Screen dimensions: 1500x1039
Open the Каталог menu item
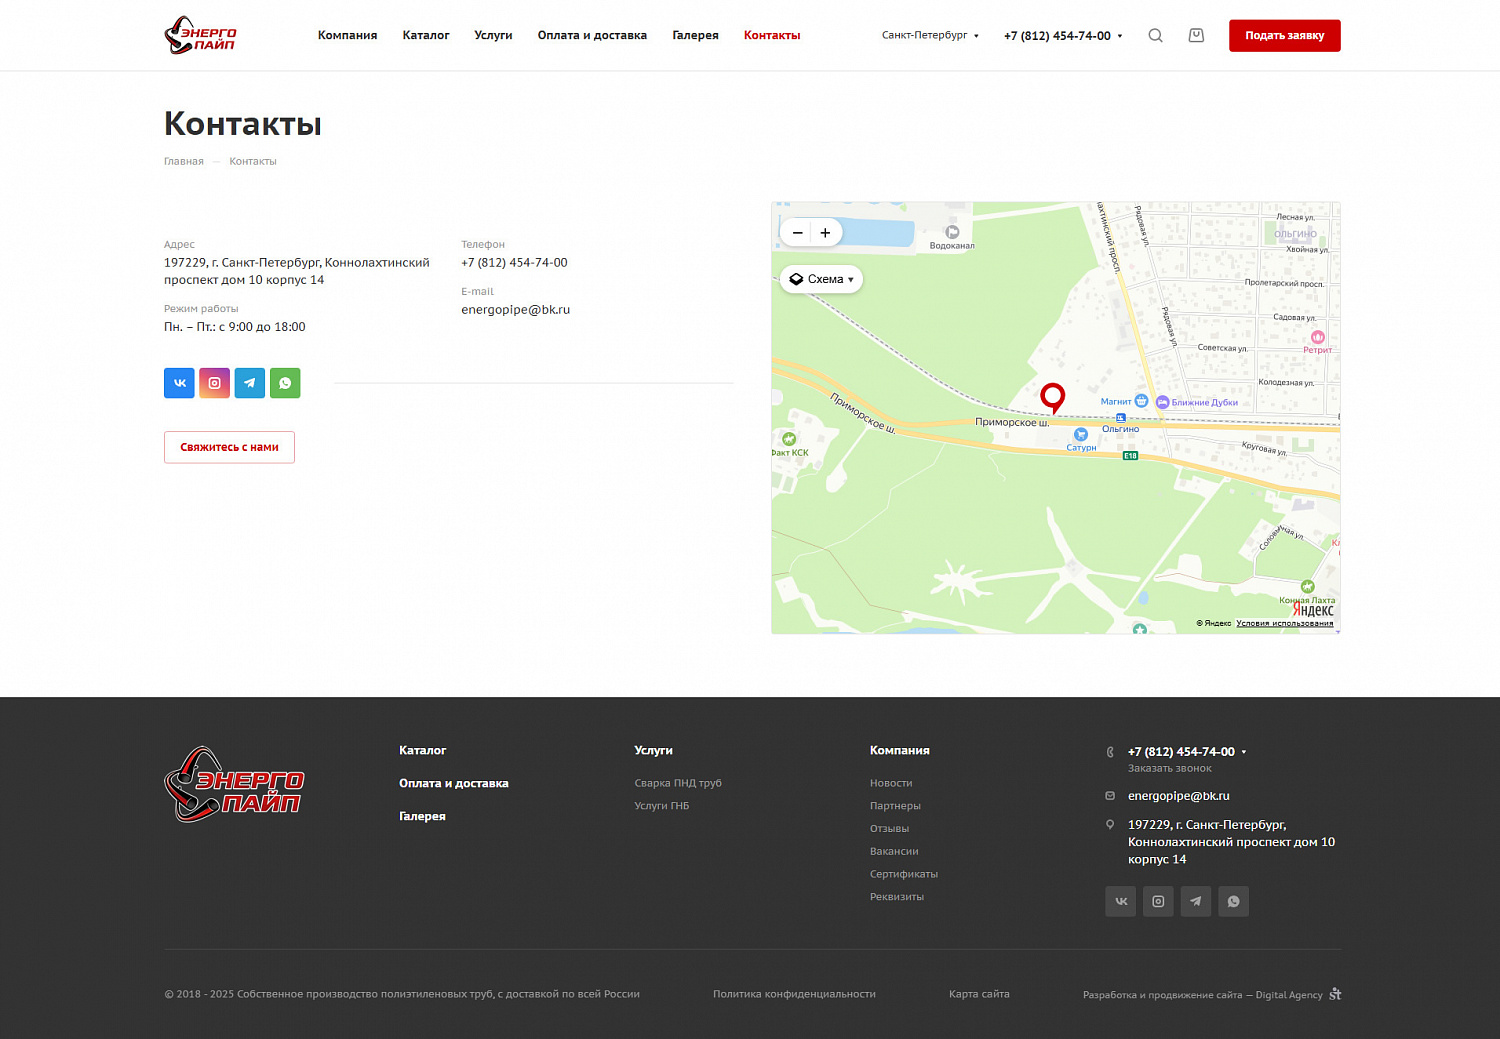click(426, 35)
